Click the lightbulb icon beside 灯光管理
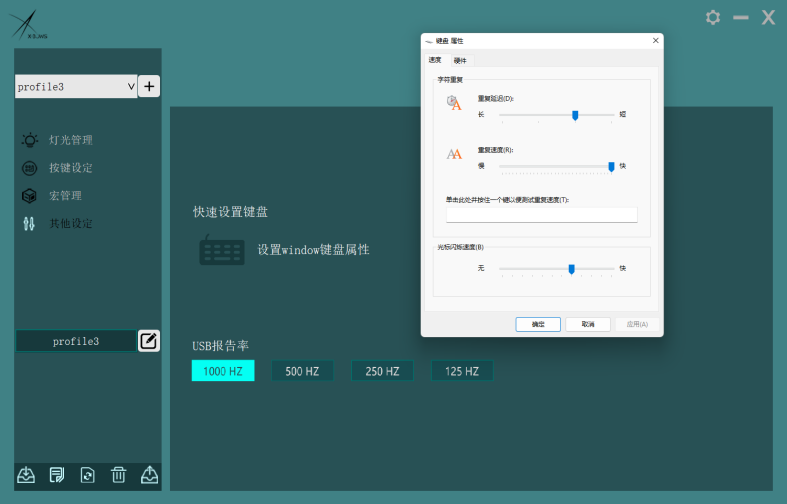Screen dimensions: 787x504 (x=30, y=140)
